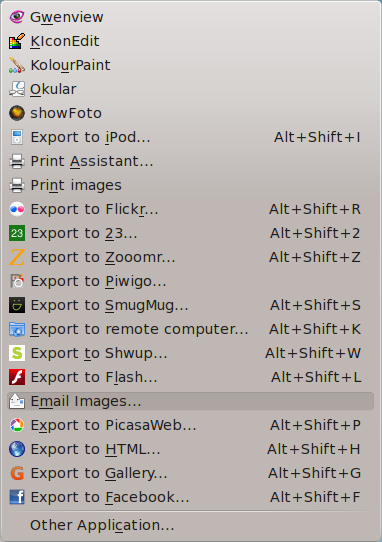Select Print Assistant... entry

190,161
